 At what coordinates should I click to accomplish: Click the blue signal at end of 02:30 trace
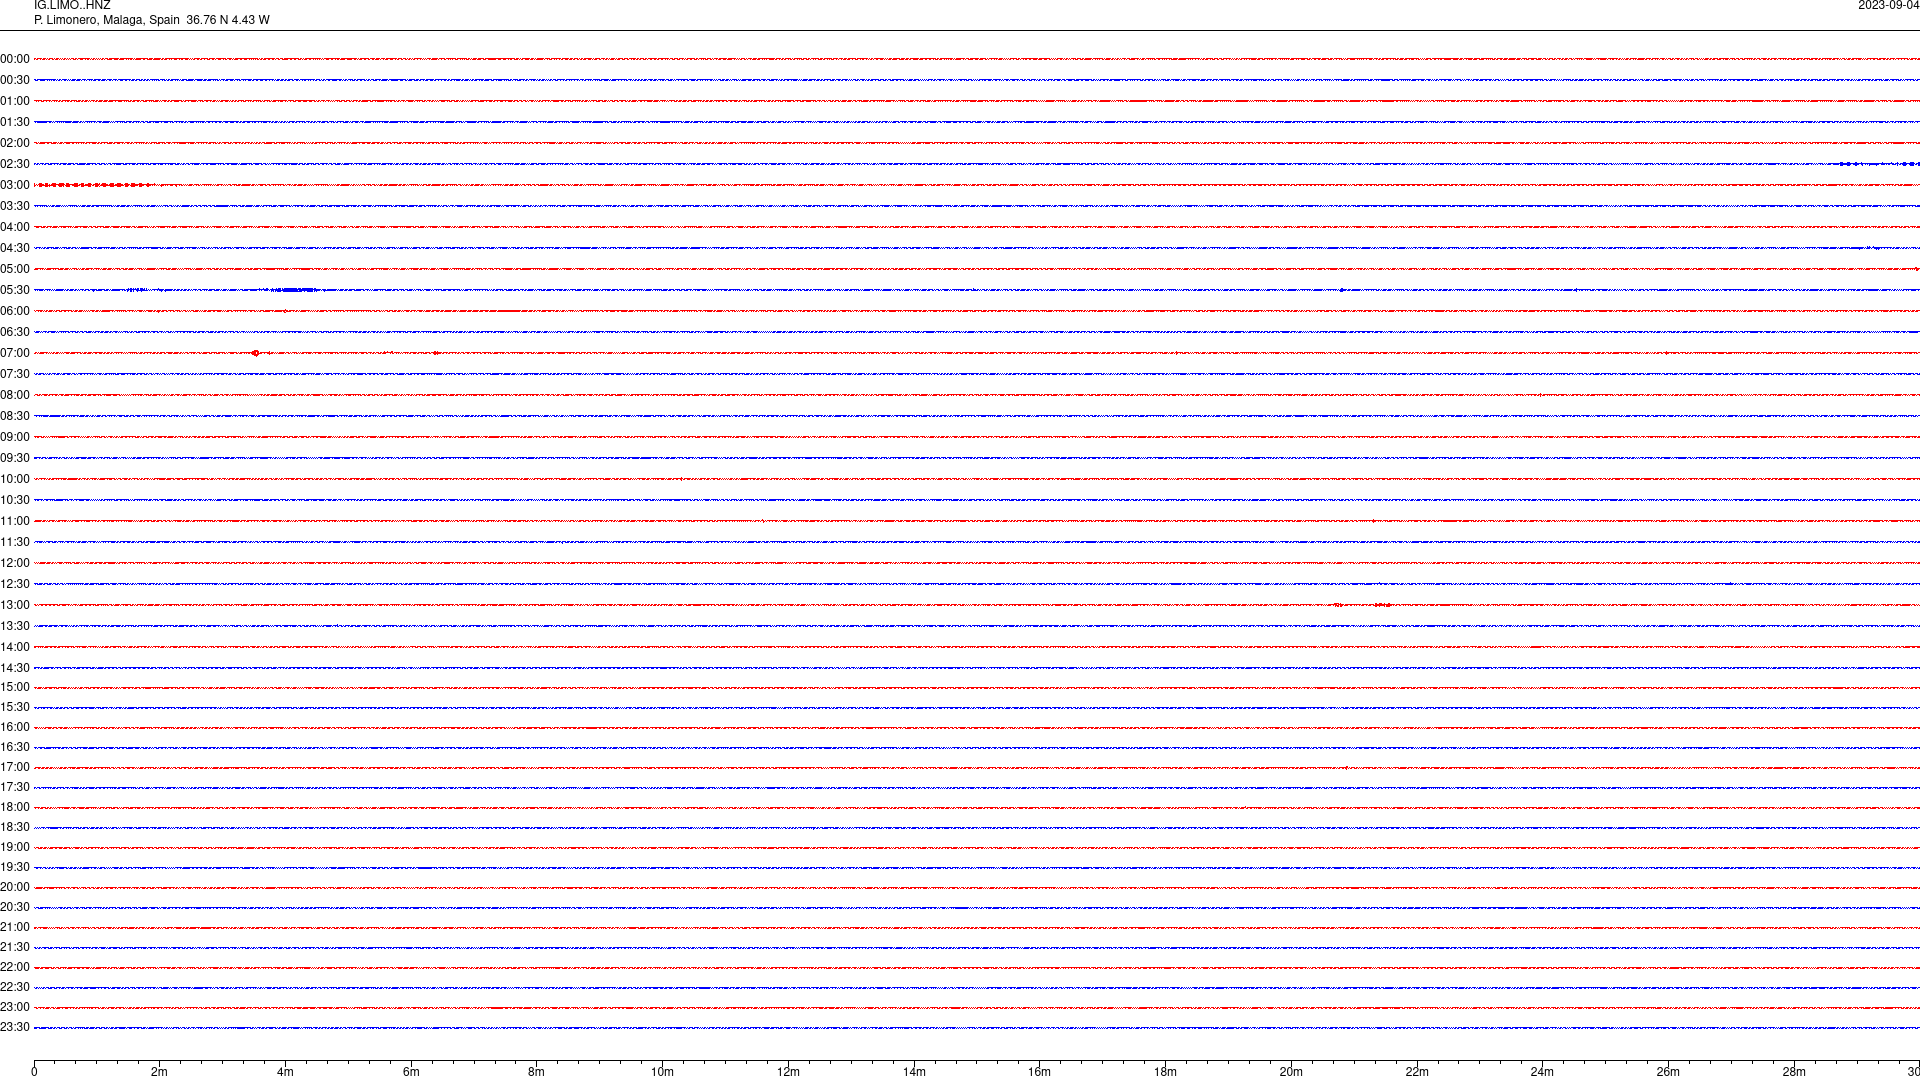[1878, 164]
